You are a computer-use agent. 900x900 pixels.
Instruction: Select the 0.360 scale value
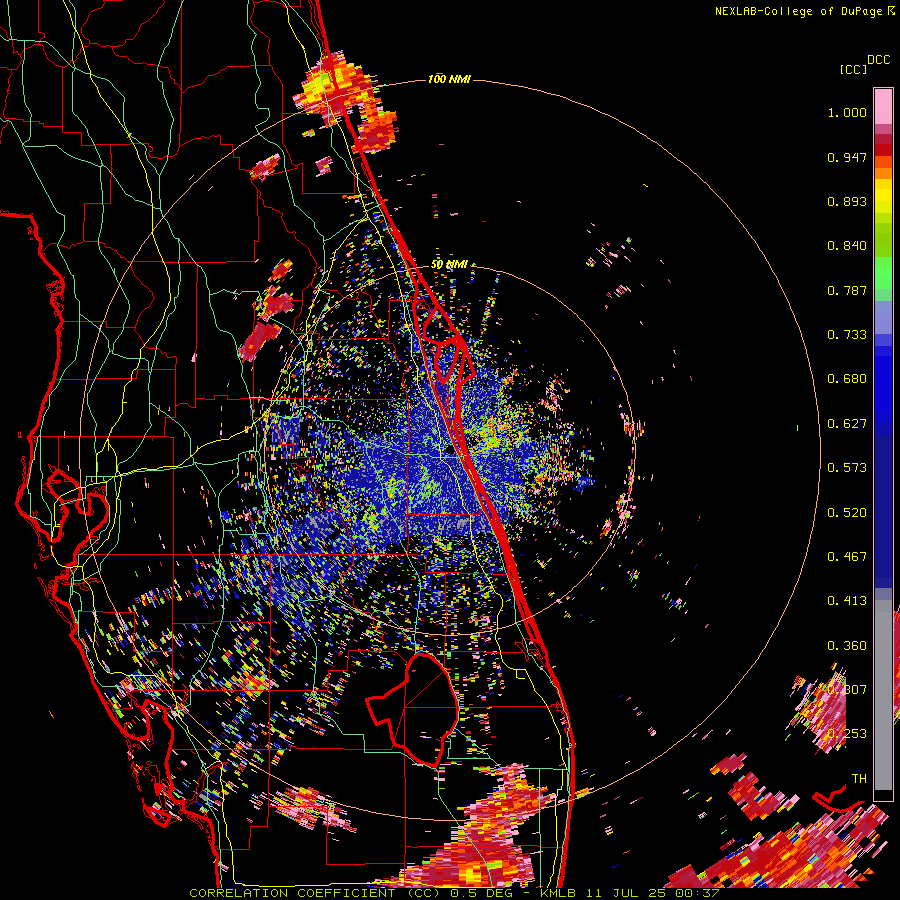click(x=847, y=646)
